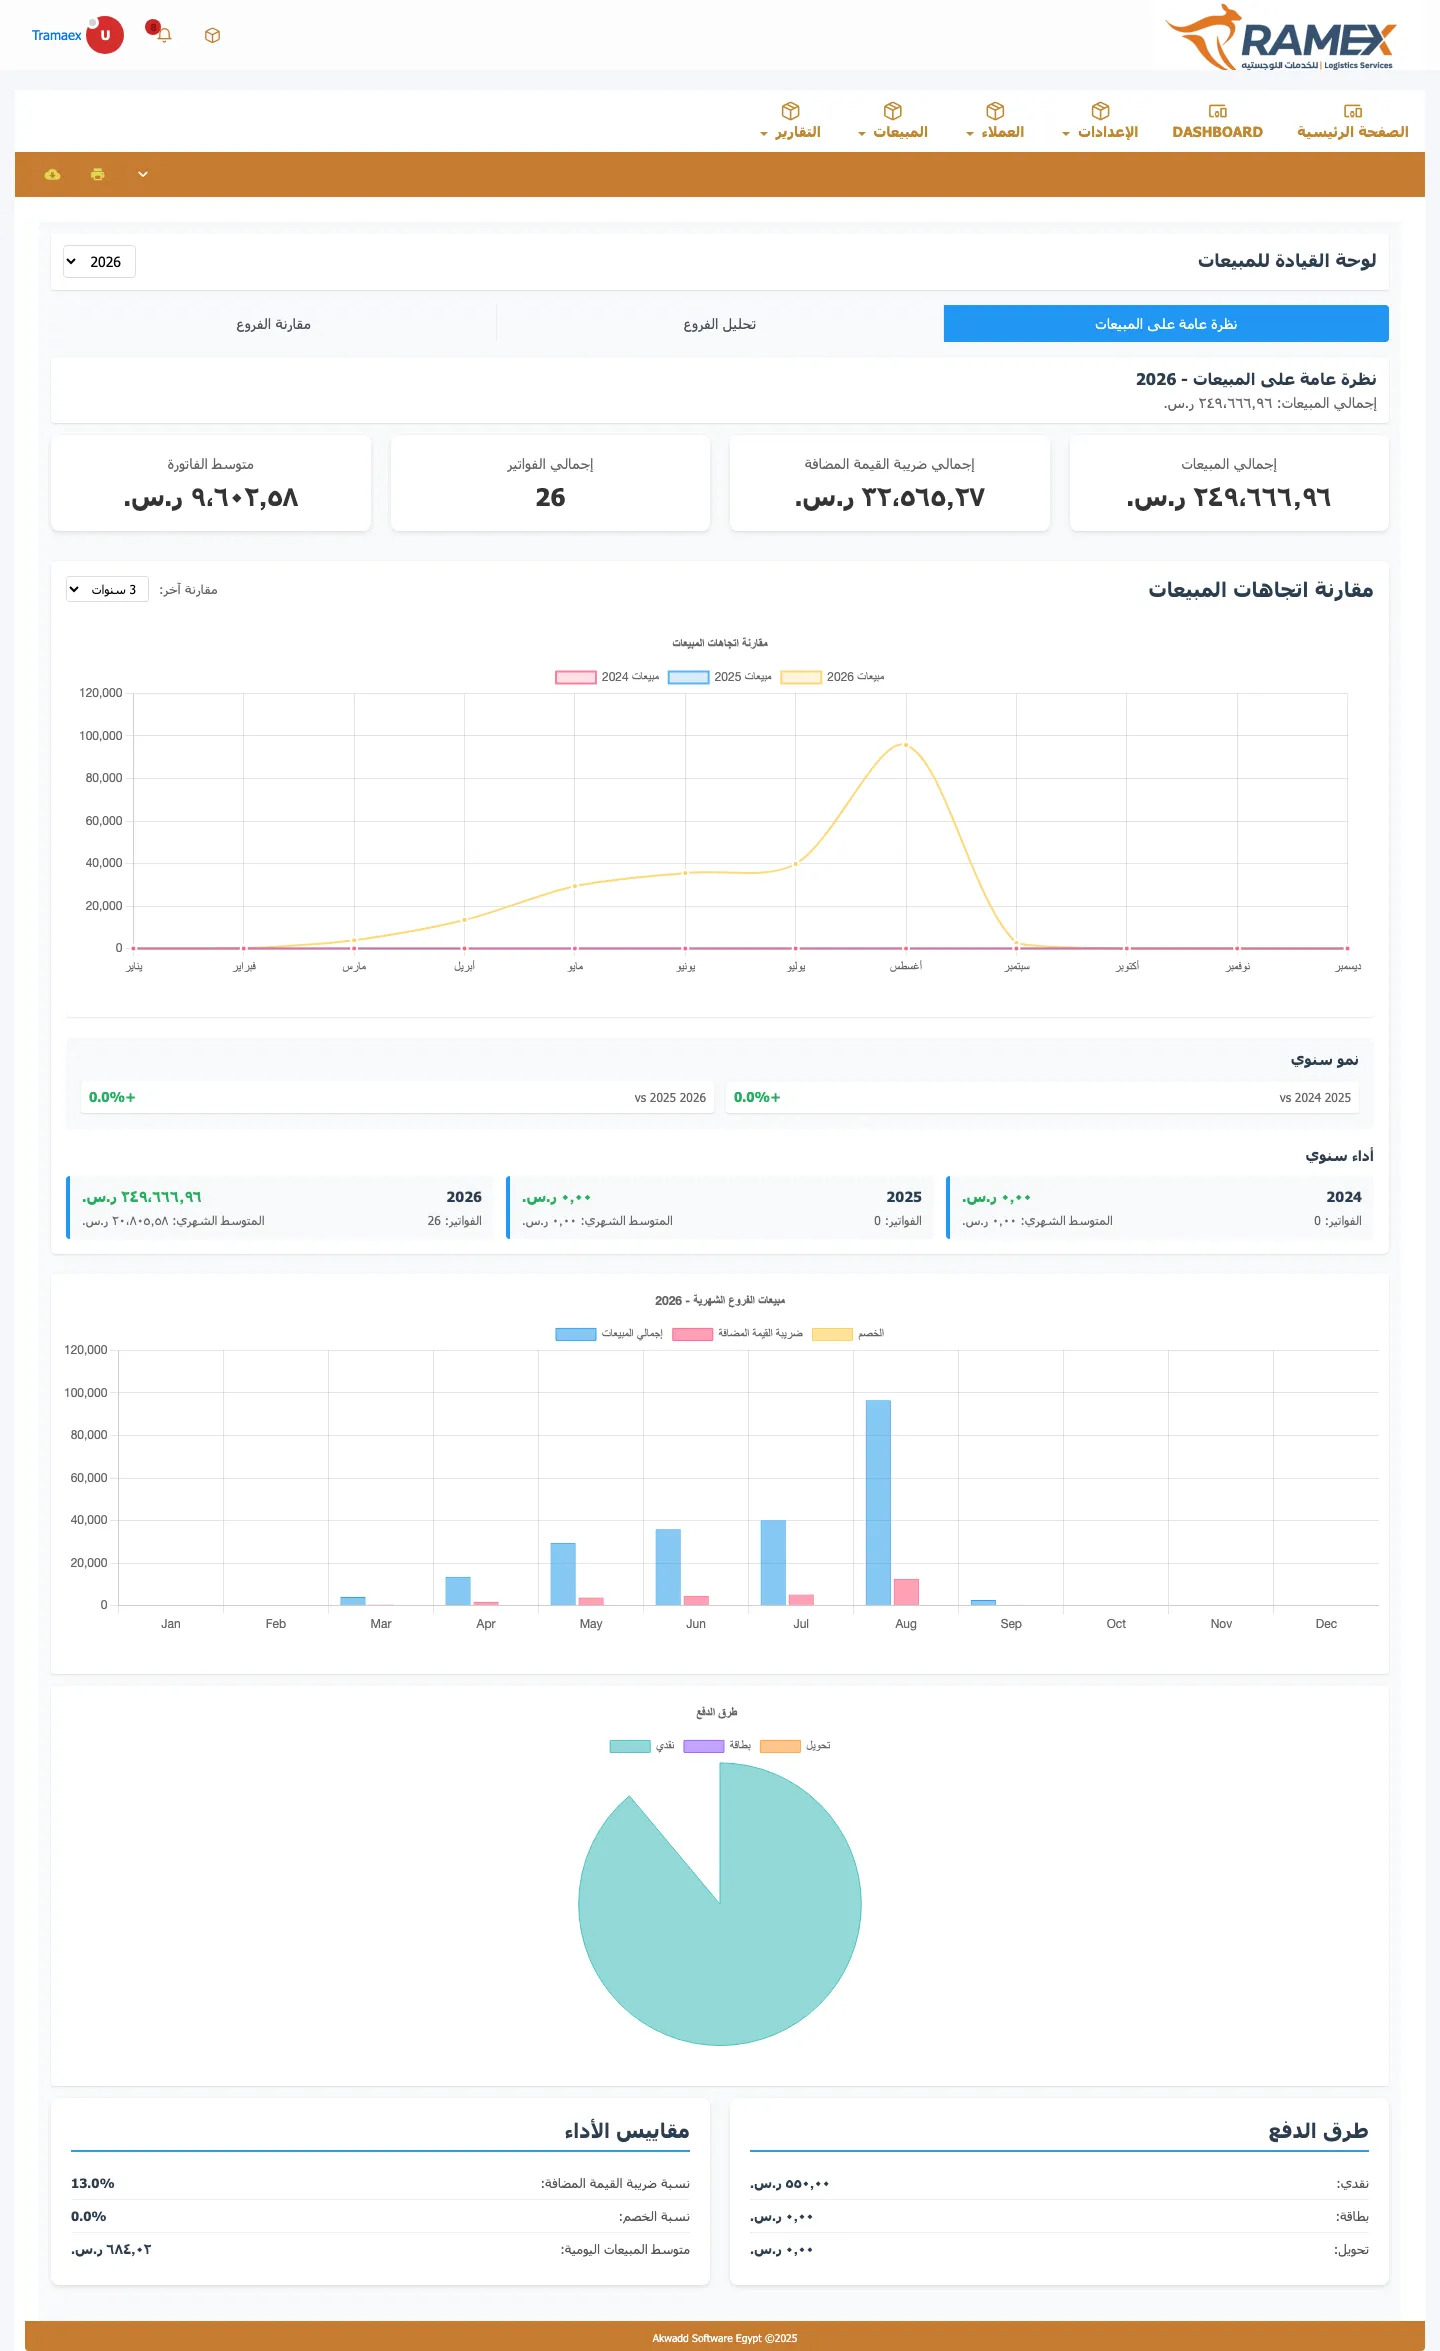Toggle إجمالي المبيعات bar series legend

point(609,1334)
